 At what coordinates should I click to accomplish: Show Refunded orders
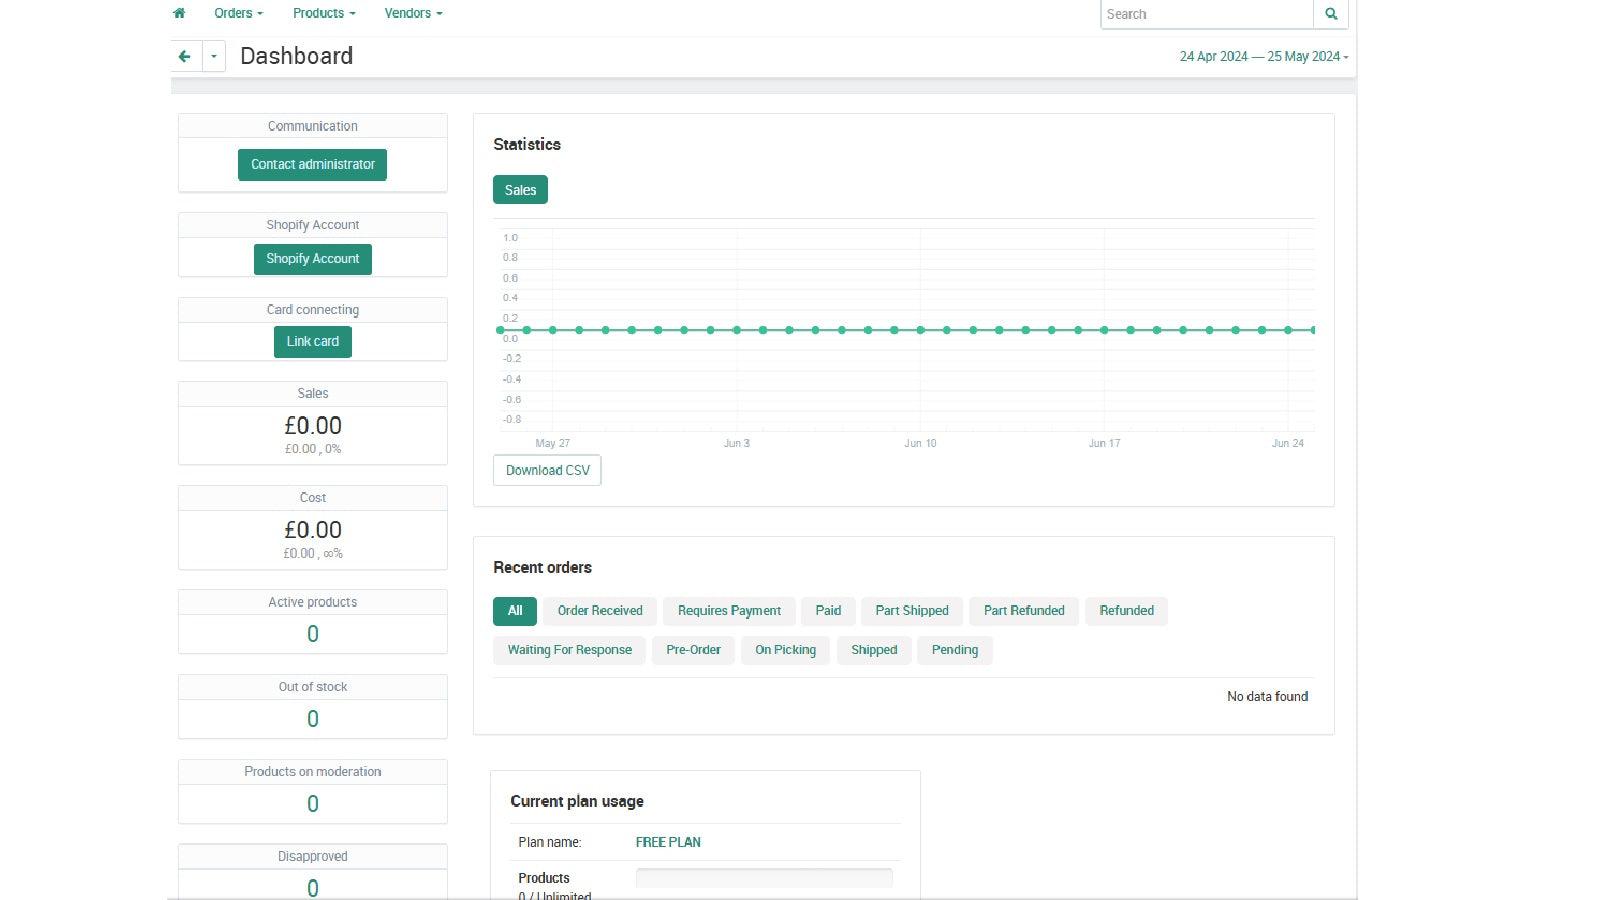click(1126, 610)
